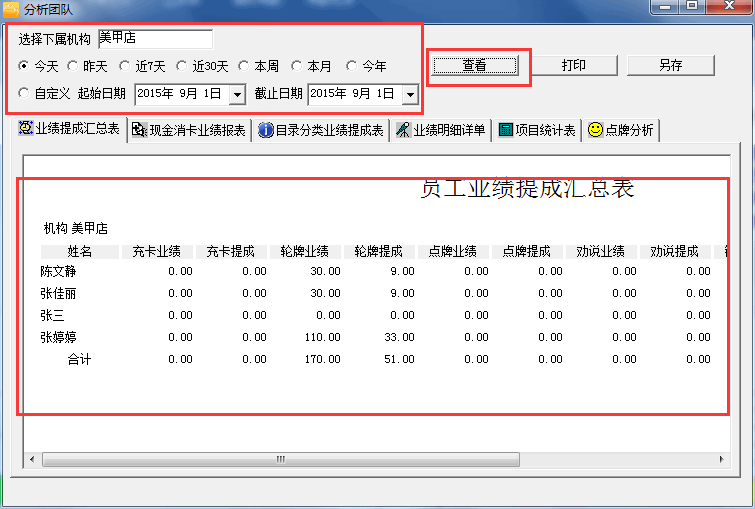Click the 点牌提成 column header
The image size is (755, 509).
pos(527,251)
